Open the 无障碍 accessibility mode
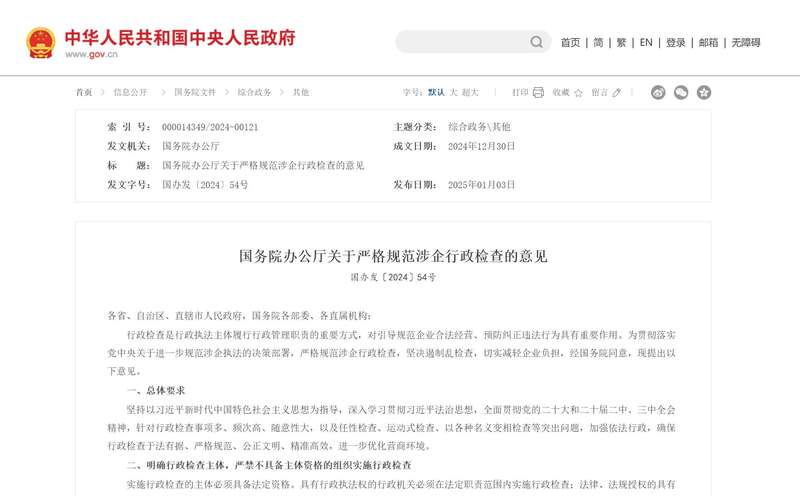 point(746,43)
